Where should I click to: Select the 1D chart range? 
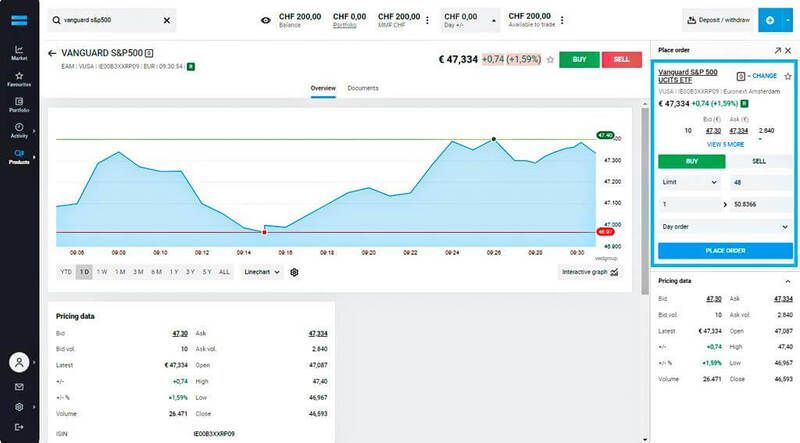click(x=84, y=272)
